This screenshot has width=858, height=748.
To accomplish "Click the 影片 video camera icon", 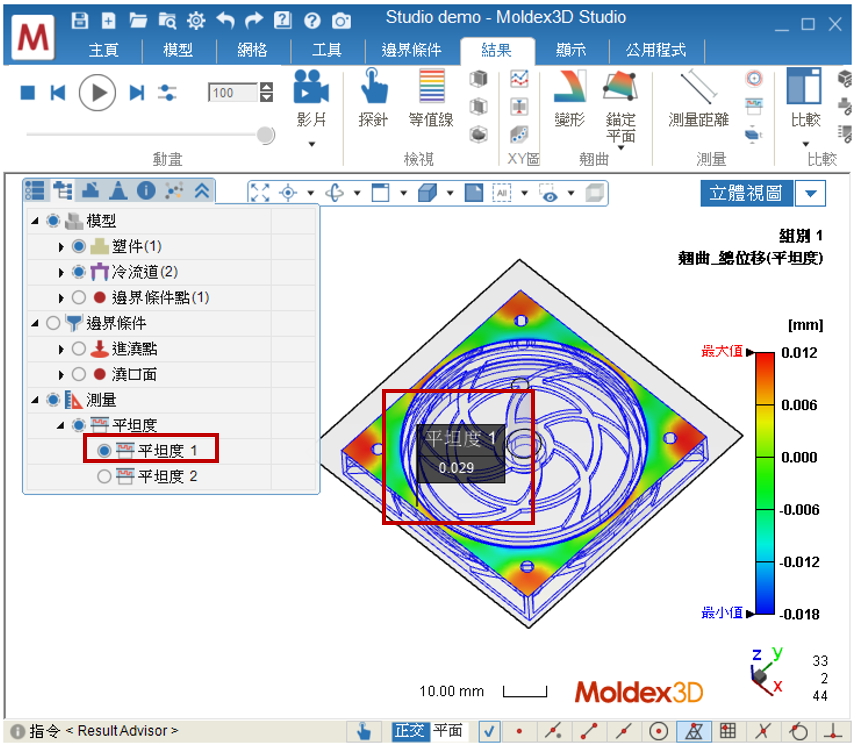I will [x=312, y=89].
